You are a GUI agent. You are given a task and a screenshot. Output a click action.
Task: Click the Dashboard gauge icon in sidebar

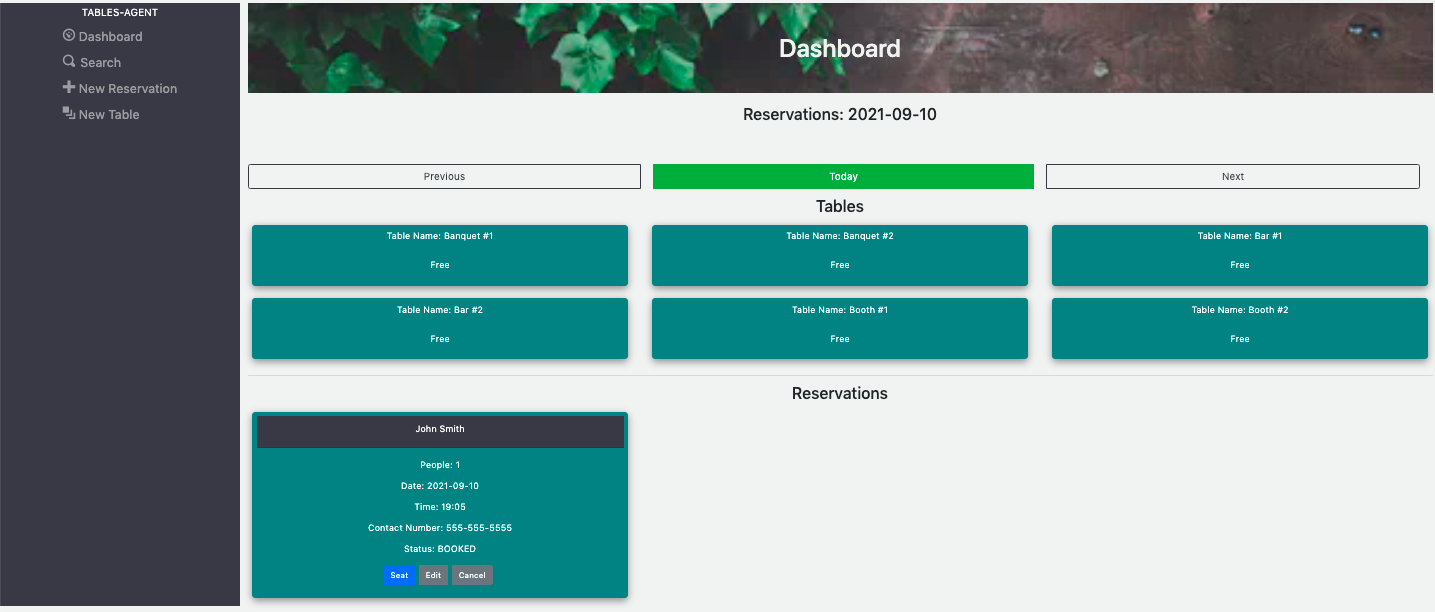pyautogui.click(x=69, y=35)
